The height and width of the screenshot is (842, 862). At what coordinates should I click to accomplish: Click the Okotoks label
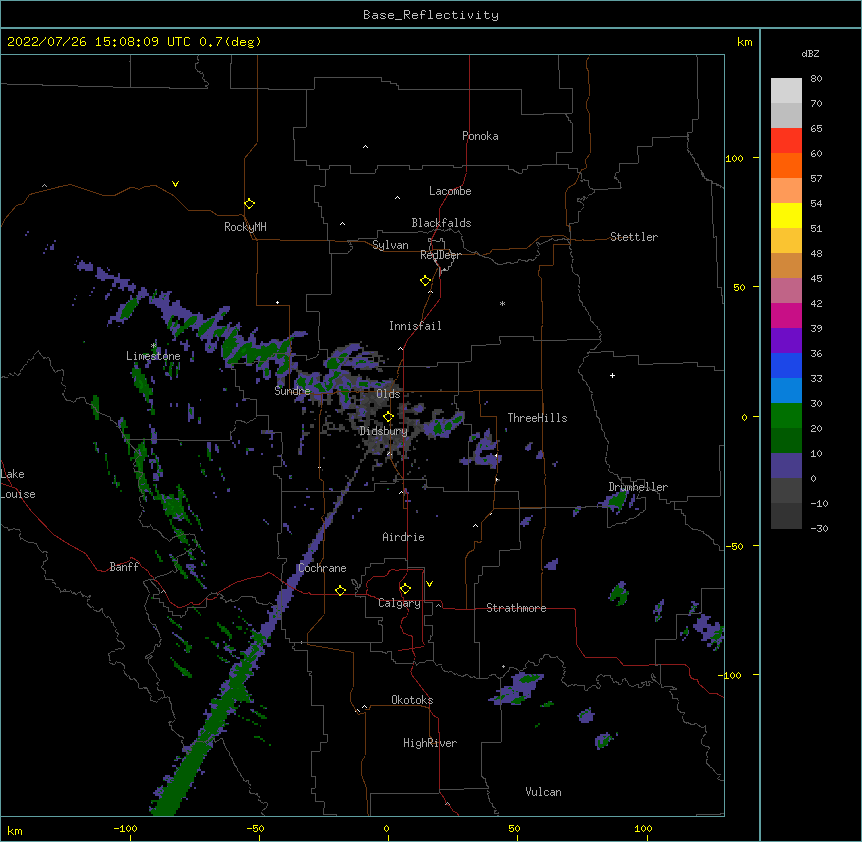[x=412, y=700]
